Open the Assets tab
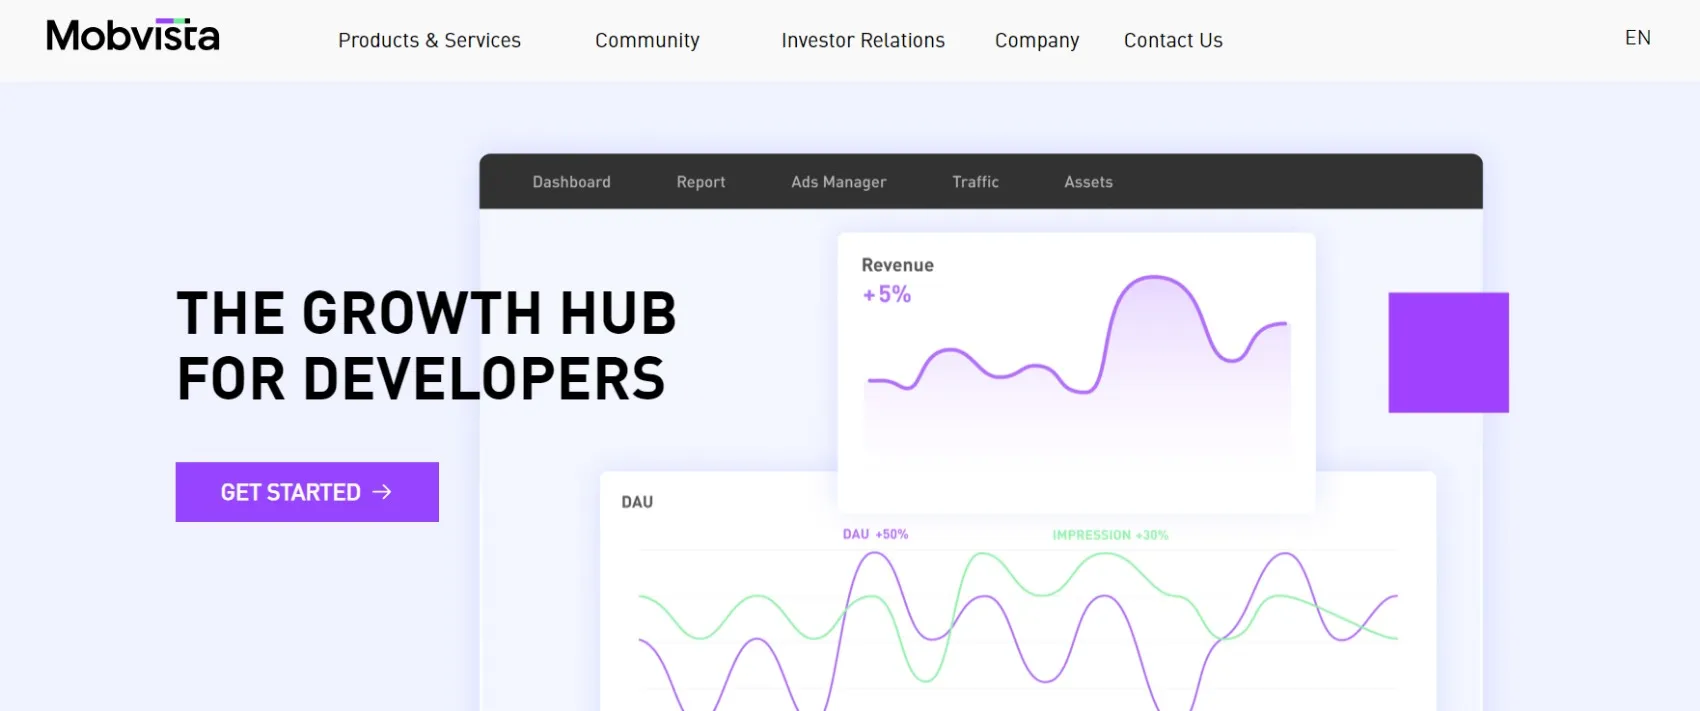The image size is (1700, 711). (x=1088, y=182)
